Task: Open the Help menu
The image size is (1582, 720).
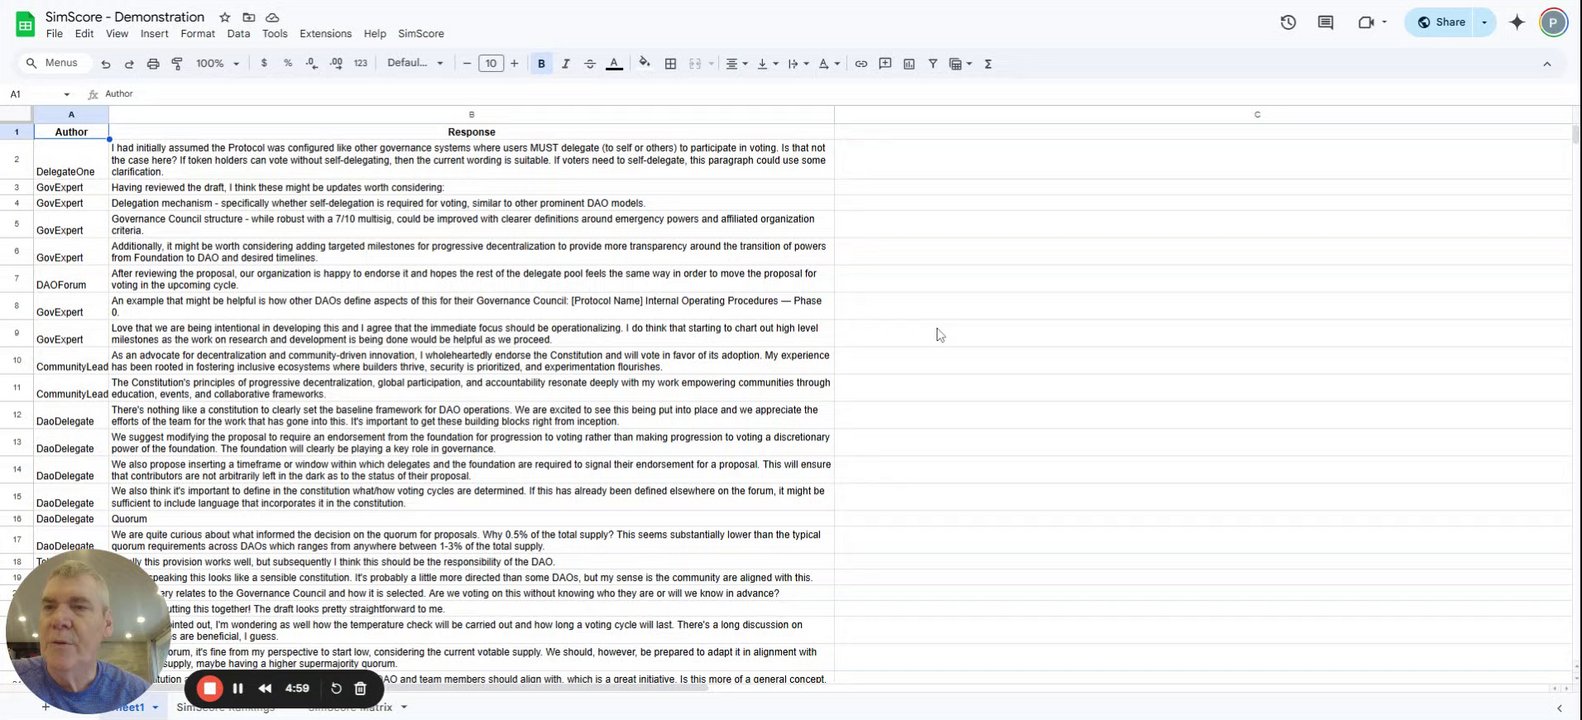Action: coord(375,33)
